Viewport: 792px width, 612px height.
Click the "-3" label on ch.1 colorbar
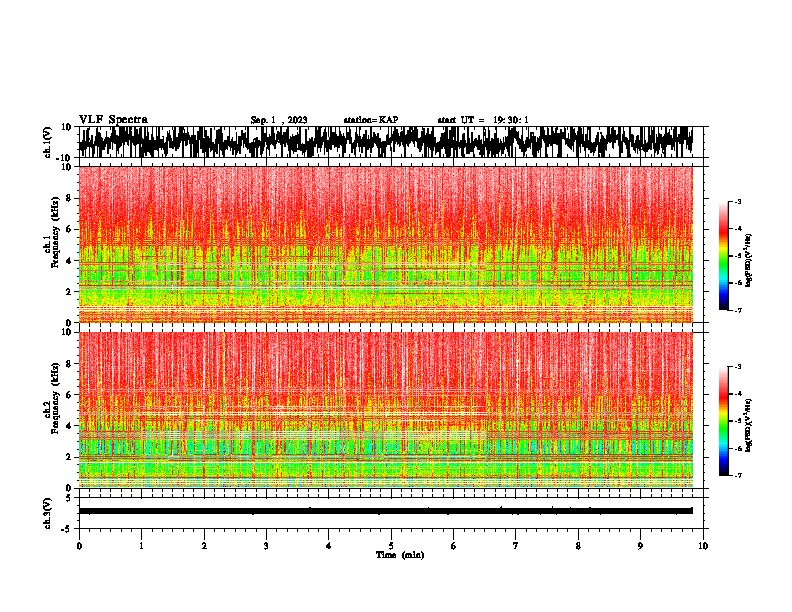point(737,201)
